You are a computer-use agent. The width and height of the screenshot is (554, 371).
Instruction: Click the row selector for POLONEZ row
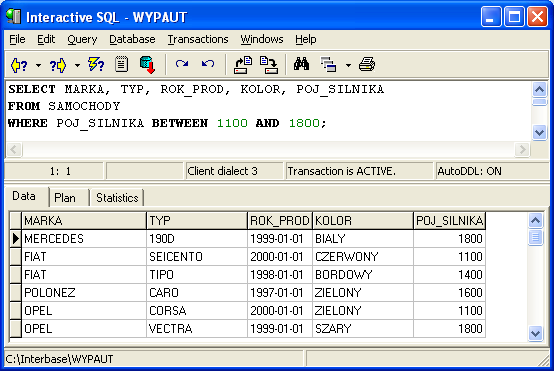pos(16,293)
